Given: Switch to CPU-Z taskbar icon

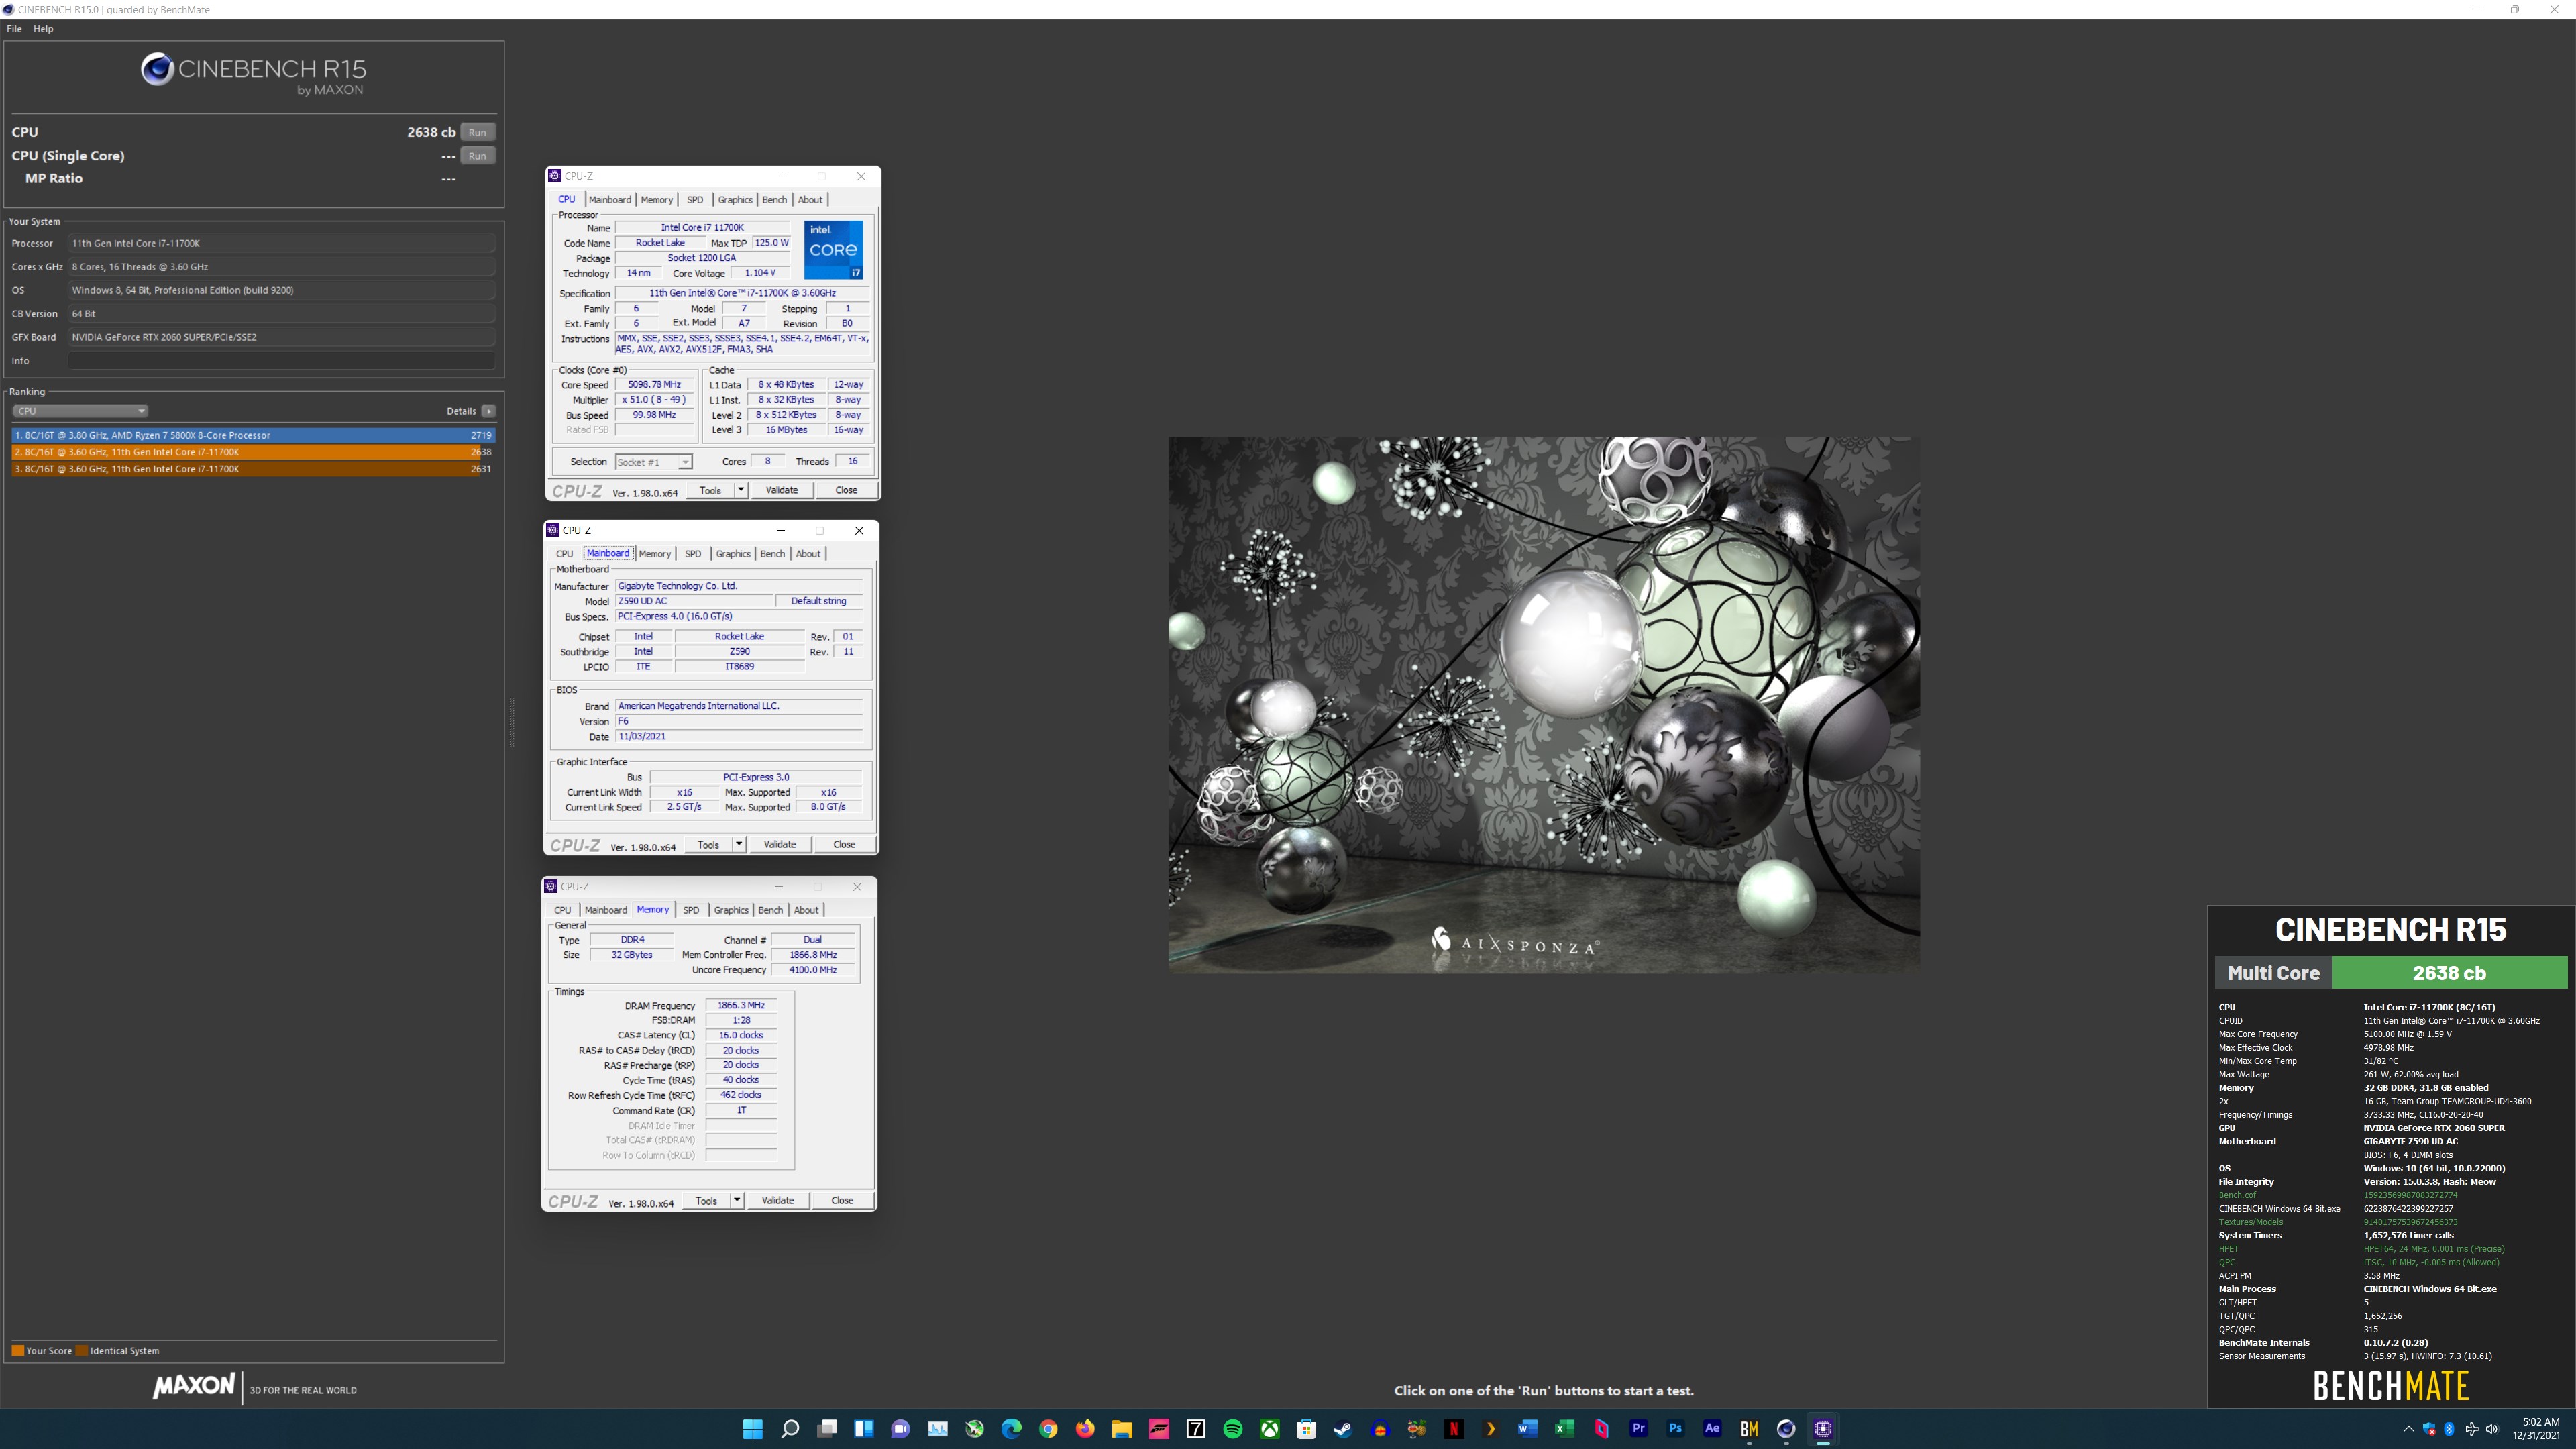Looking at the screenshot, I should (x=1823, y=1428).
